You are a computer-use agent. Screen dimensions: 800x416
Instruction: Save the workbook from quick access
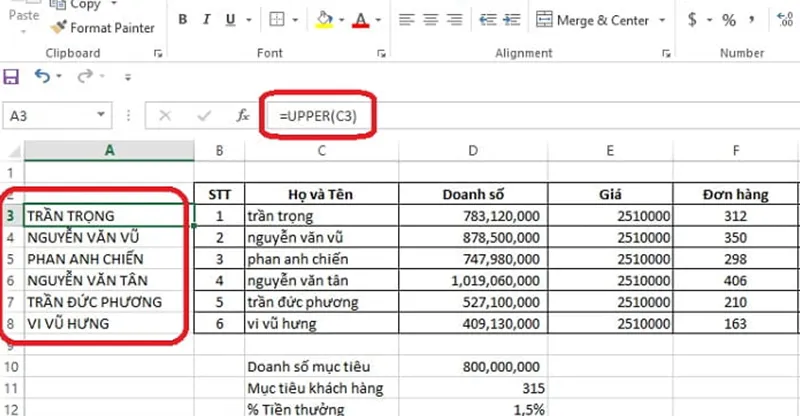(x=11, y=77)
